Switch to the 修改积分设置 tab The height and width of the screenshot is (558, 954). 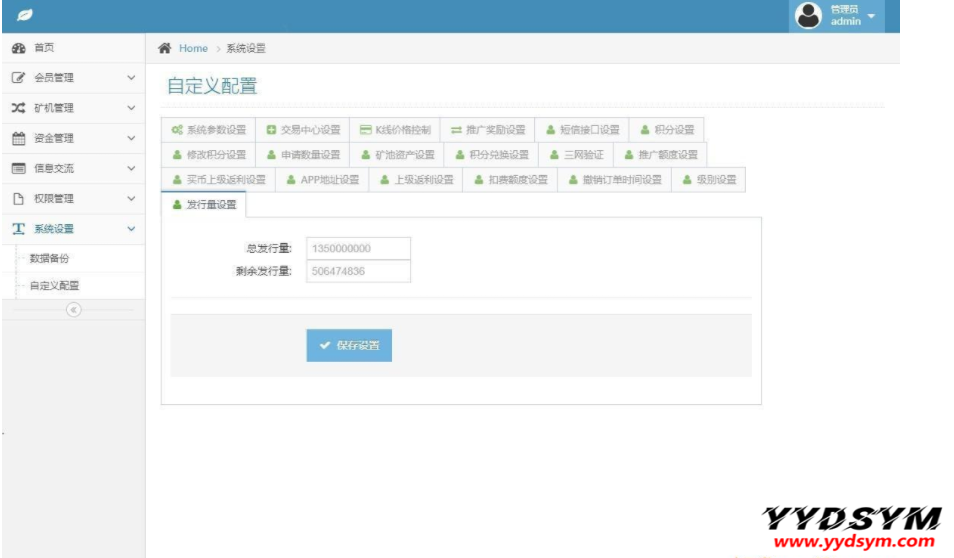pos(209,155)
